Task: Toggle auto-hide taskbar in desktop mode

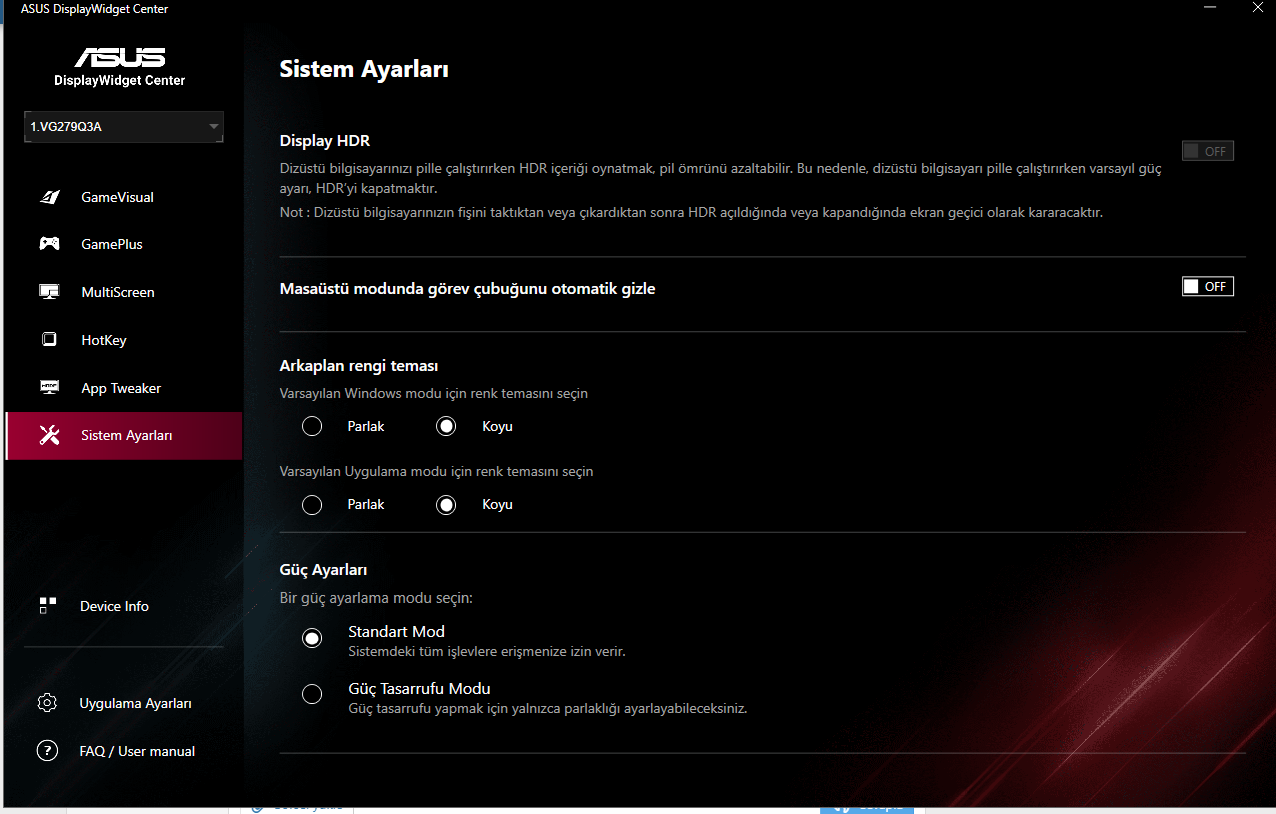Action: point(1207,287)
